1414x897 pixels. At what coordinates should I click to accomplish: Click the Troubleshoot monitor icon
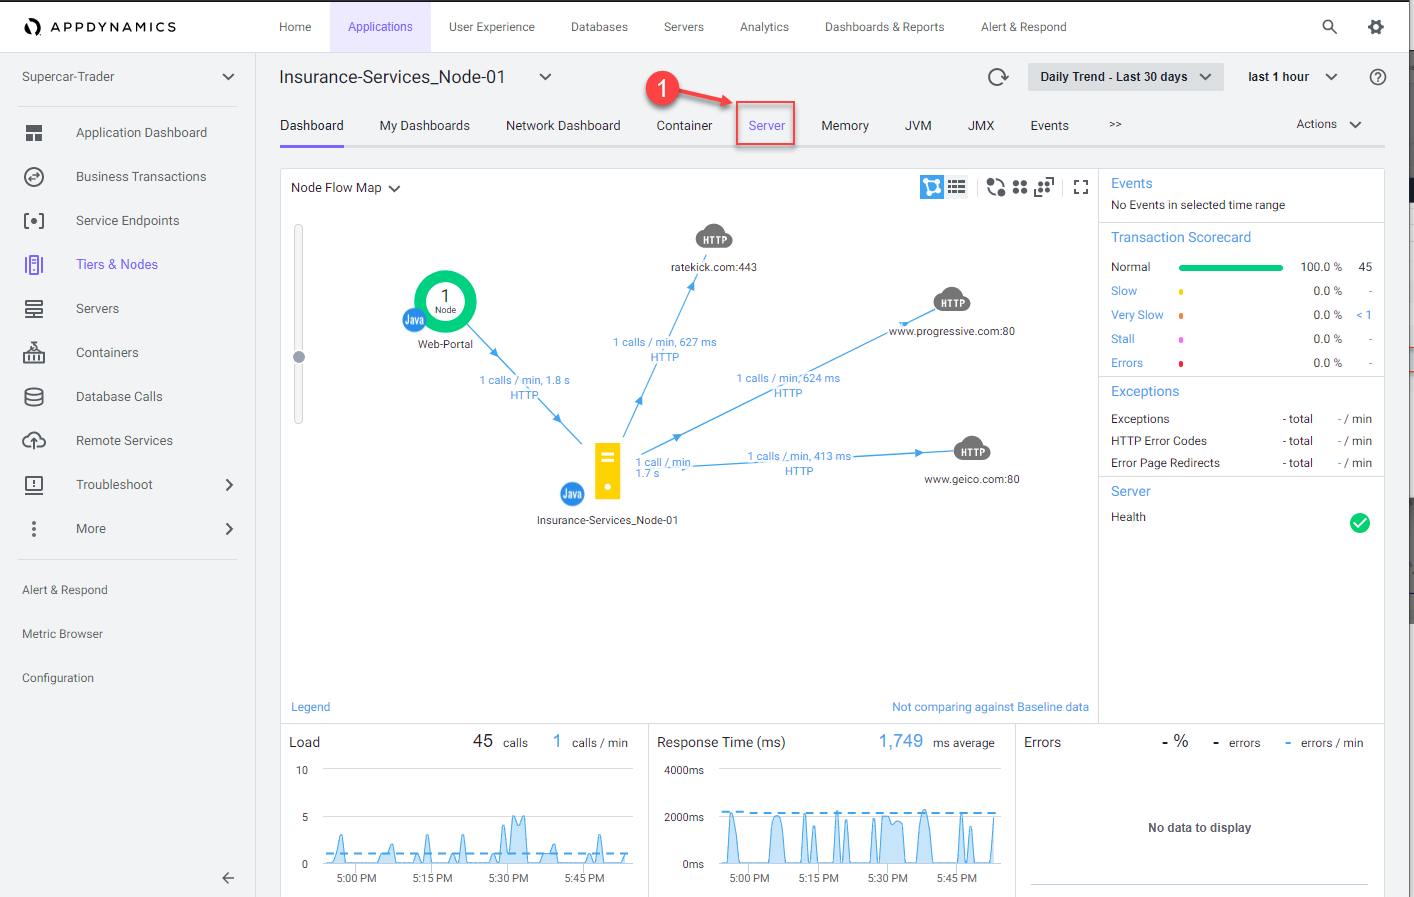tap(34, 485)
